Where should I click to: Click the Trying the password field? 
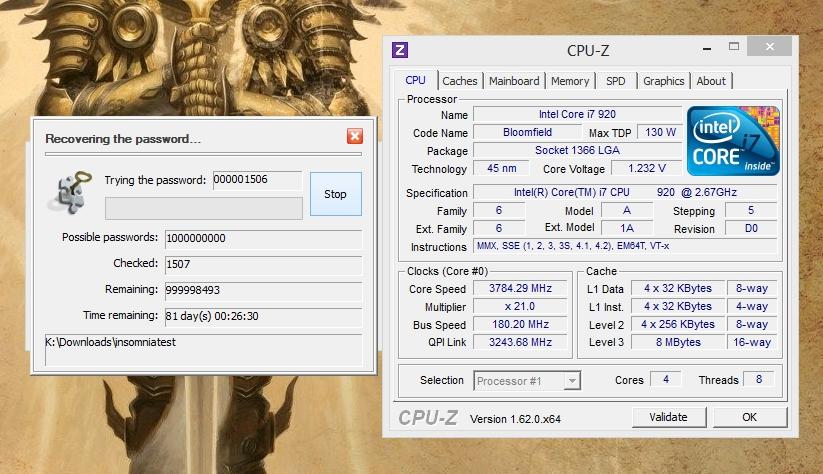click(257, 180)
